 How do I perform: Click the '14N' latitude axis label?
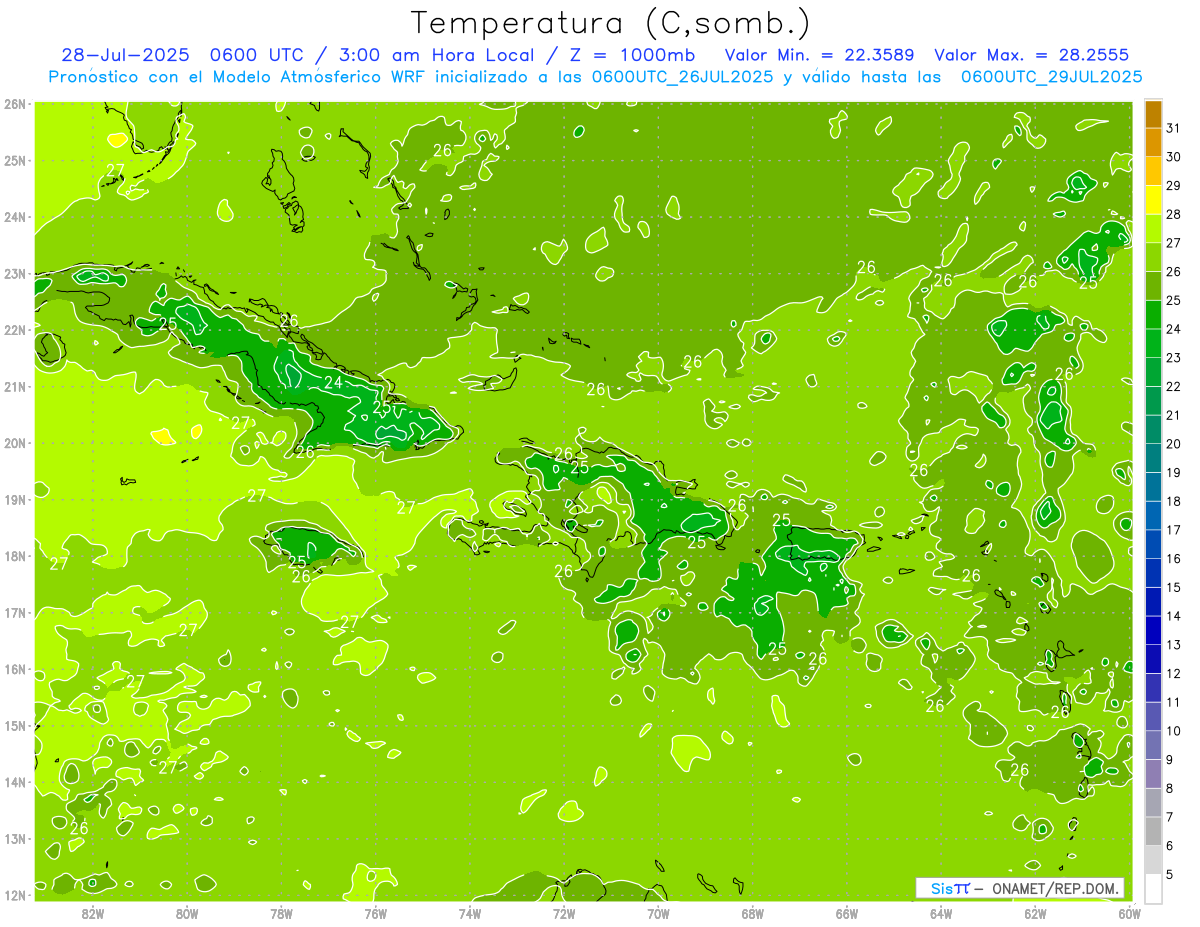14,782
